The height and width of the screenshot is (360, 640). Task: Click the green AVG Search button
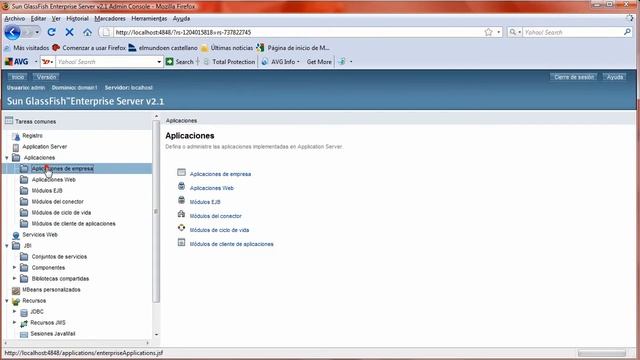coord(180,62)
